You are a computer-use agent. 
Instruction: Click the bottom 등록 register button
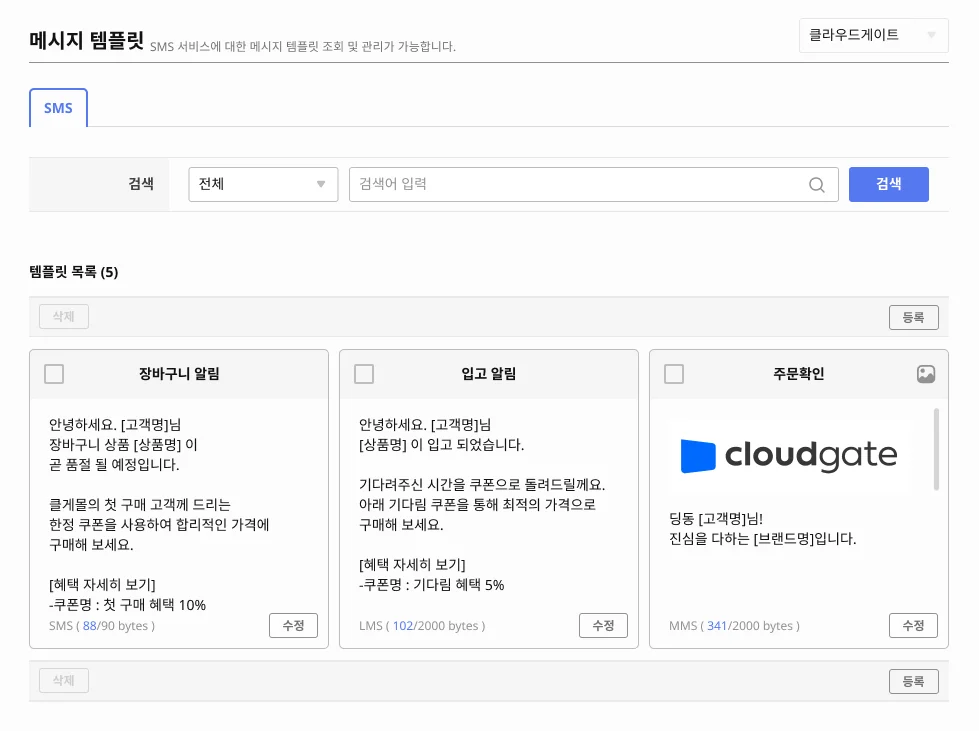click(x=913, y=679)
